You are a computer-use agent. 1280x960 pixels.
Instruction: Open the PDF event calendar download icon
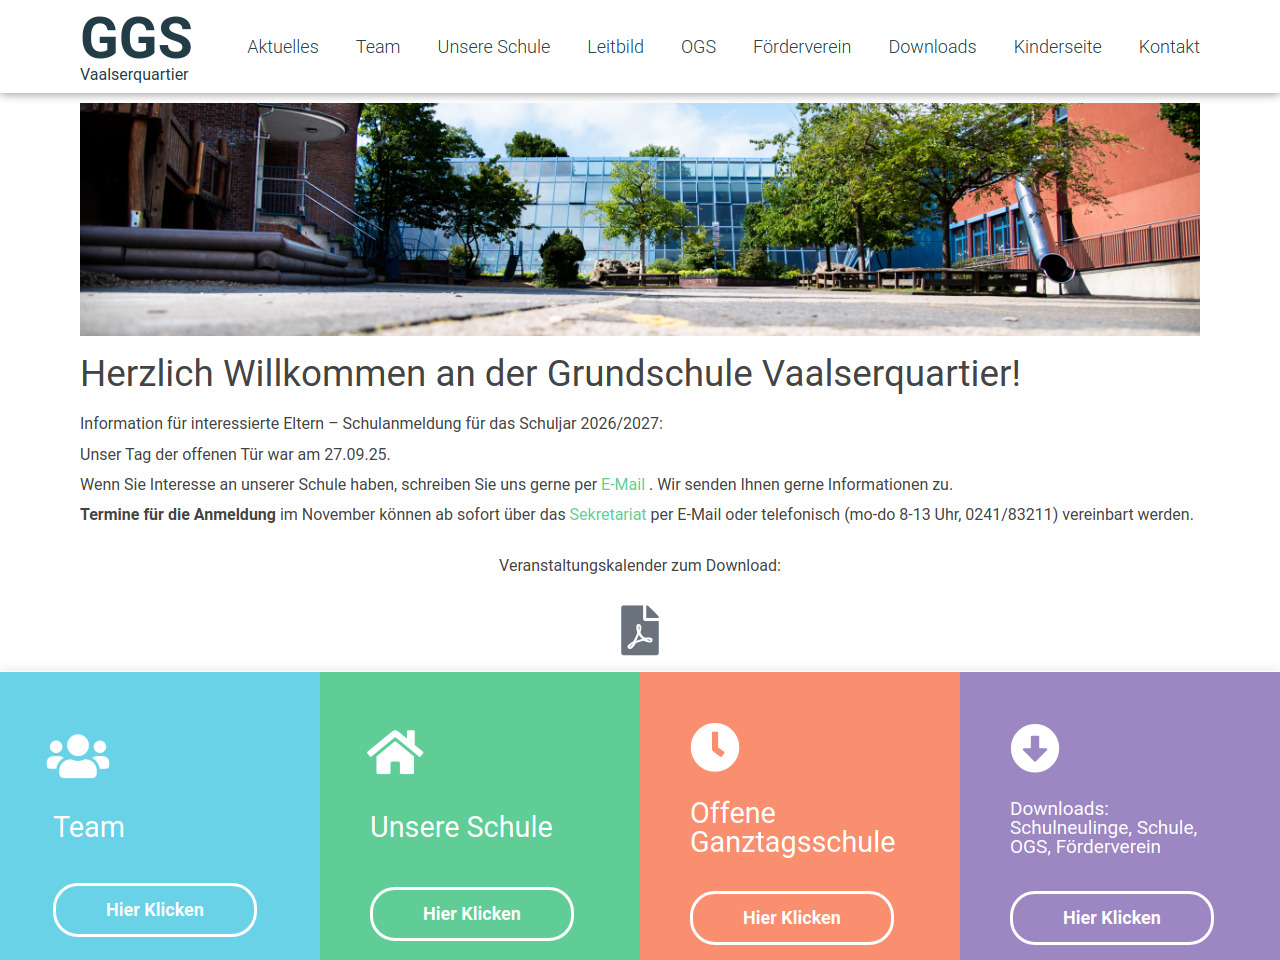pos(640,630)
